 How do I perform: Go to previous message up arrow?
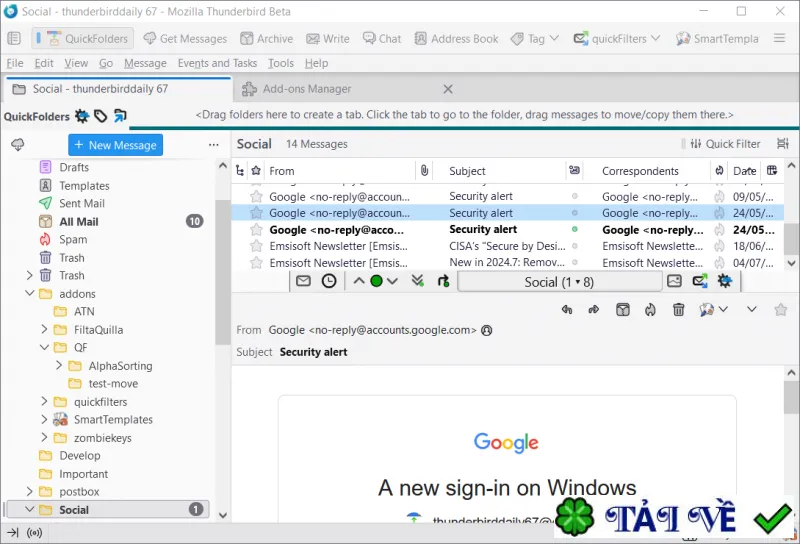(x=359, y=281)
